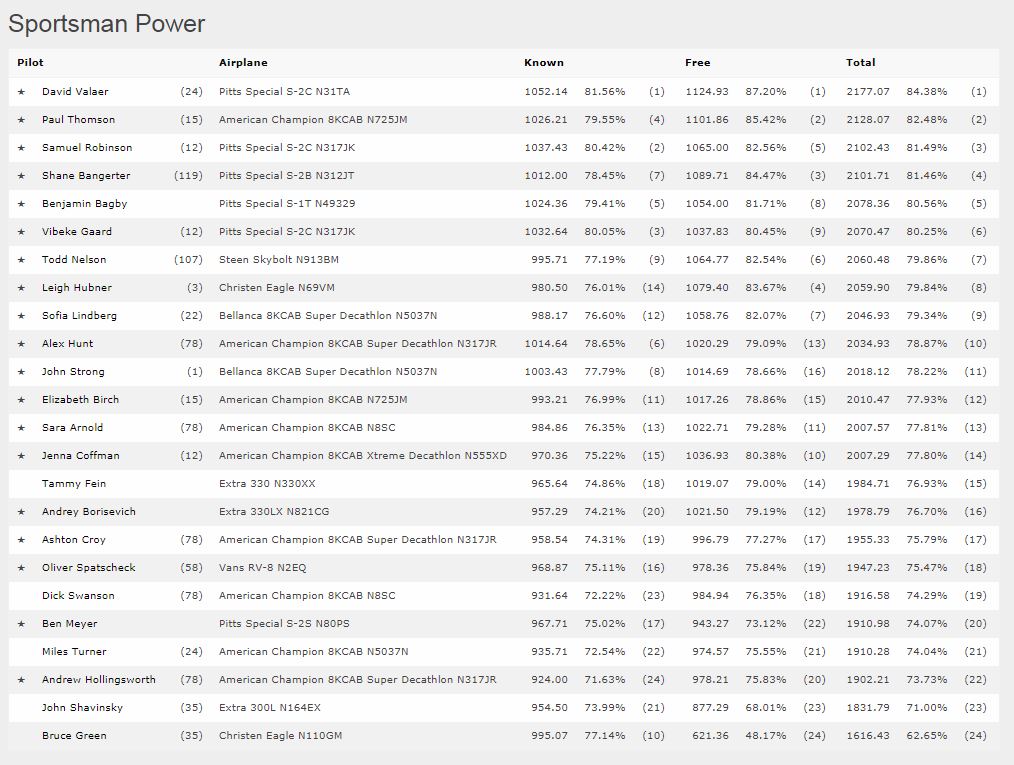Click the star icon beside Elizabeth Birch
The image size is (1014, 765).
(21, 400)
